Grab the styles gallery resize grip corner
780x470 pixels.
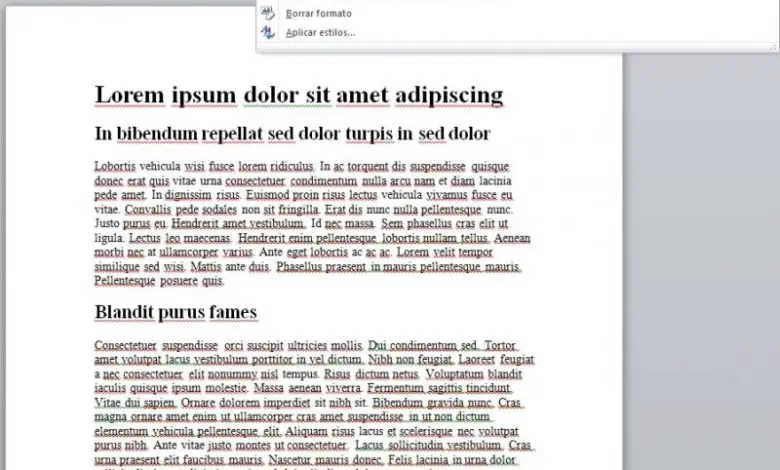[x=773, y=47]
